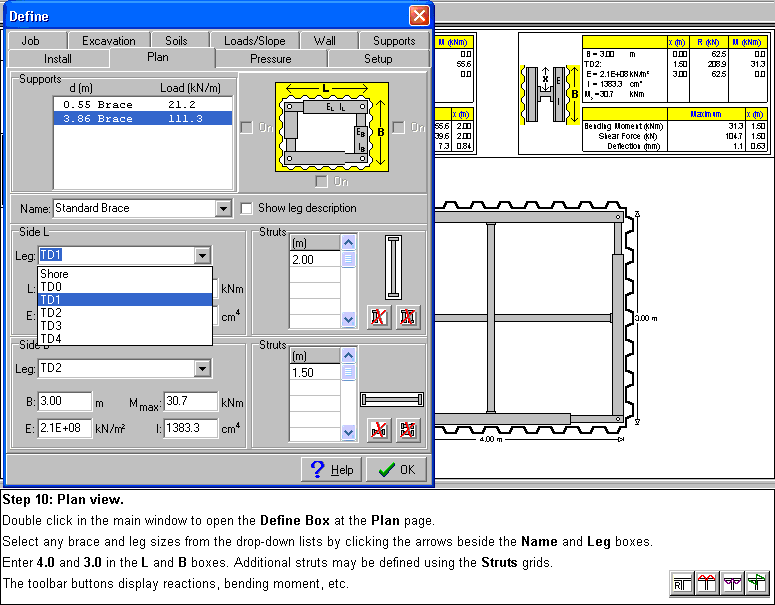Switch to the Pressure tab
The width and height of the screenshot is (775, 605).
coord(271,59)
